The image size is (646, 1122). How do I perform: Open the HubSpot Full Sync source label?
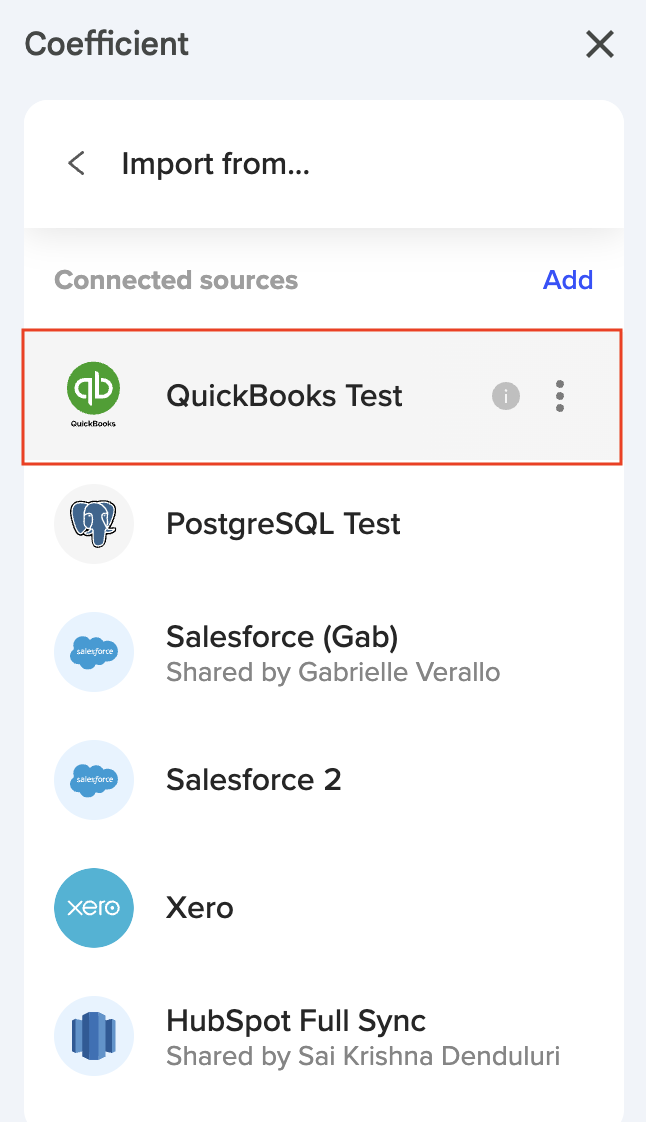(296, 1021)
